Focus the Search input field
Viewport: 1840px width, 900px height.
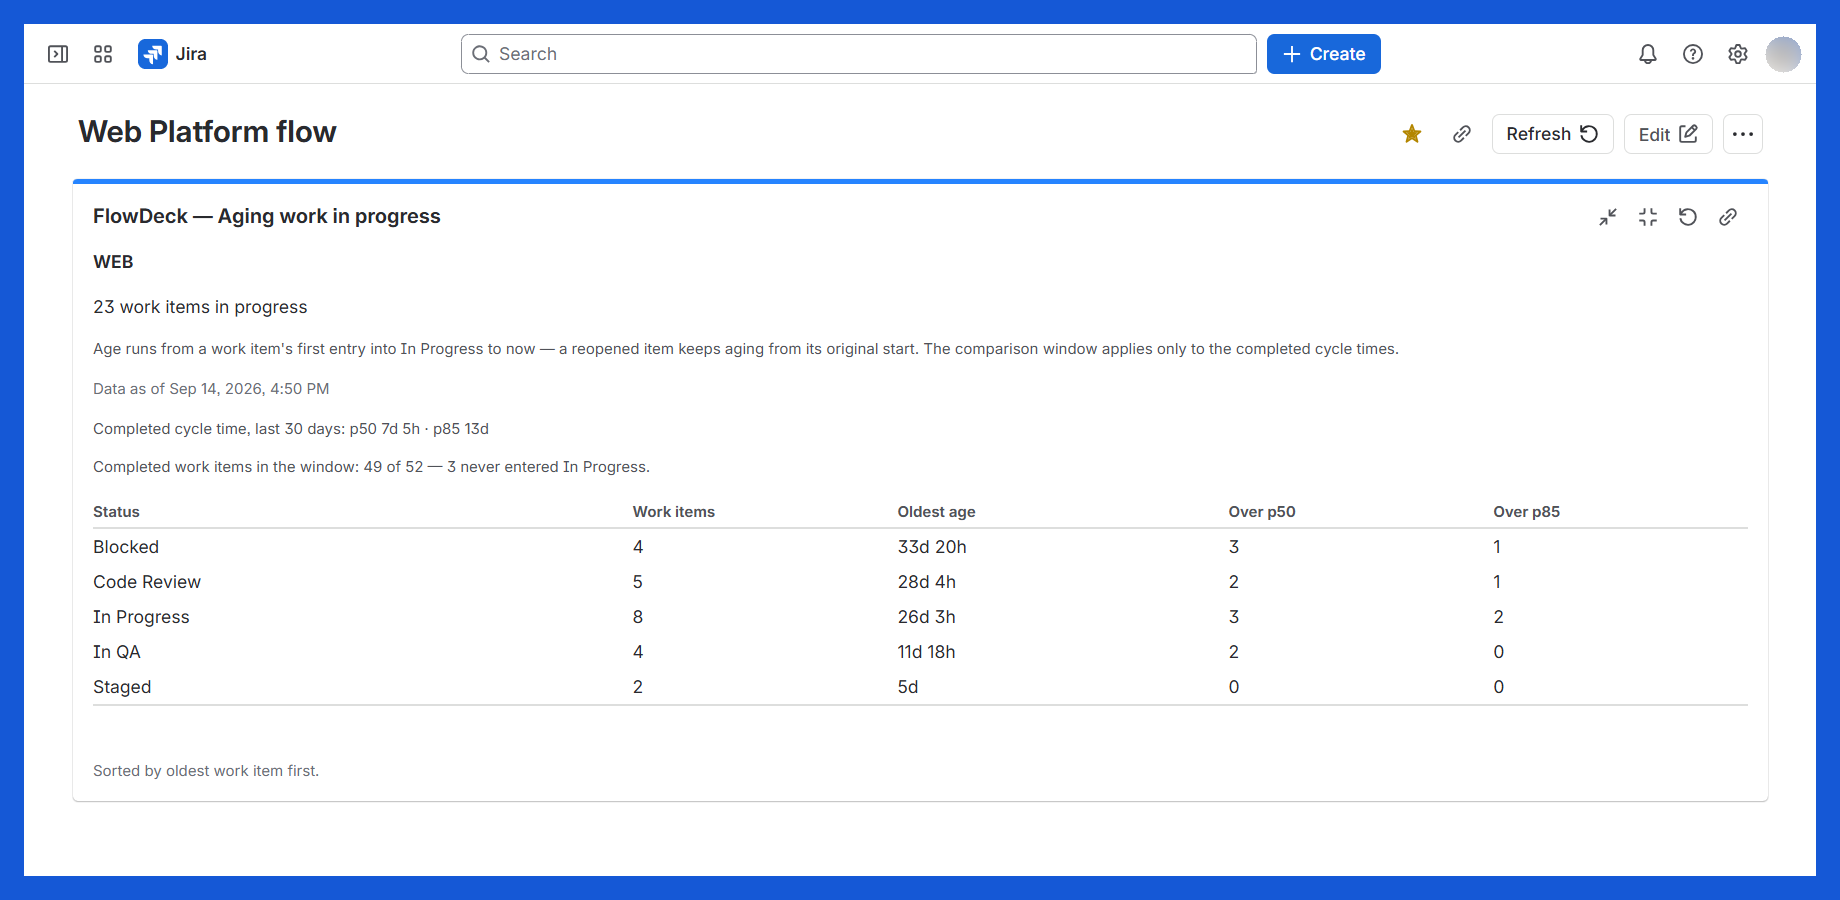point(859,54)
